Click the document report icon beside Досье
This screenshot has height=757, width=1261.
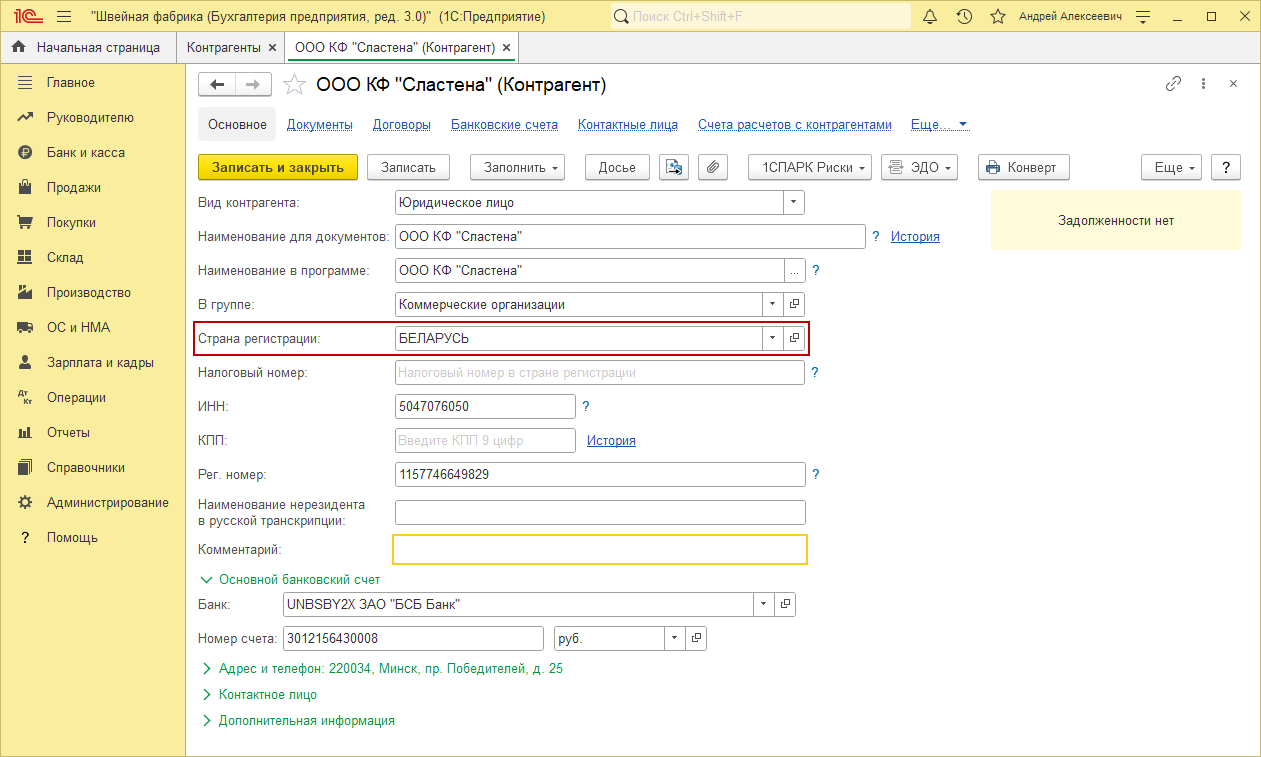[x=674, y=167]
